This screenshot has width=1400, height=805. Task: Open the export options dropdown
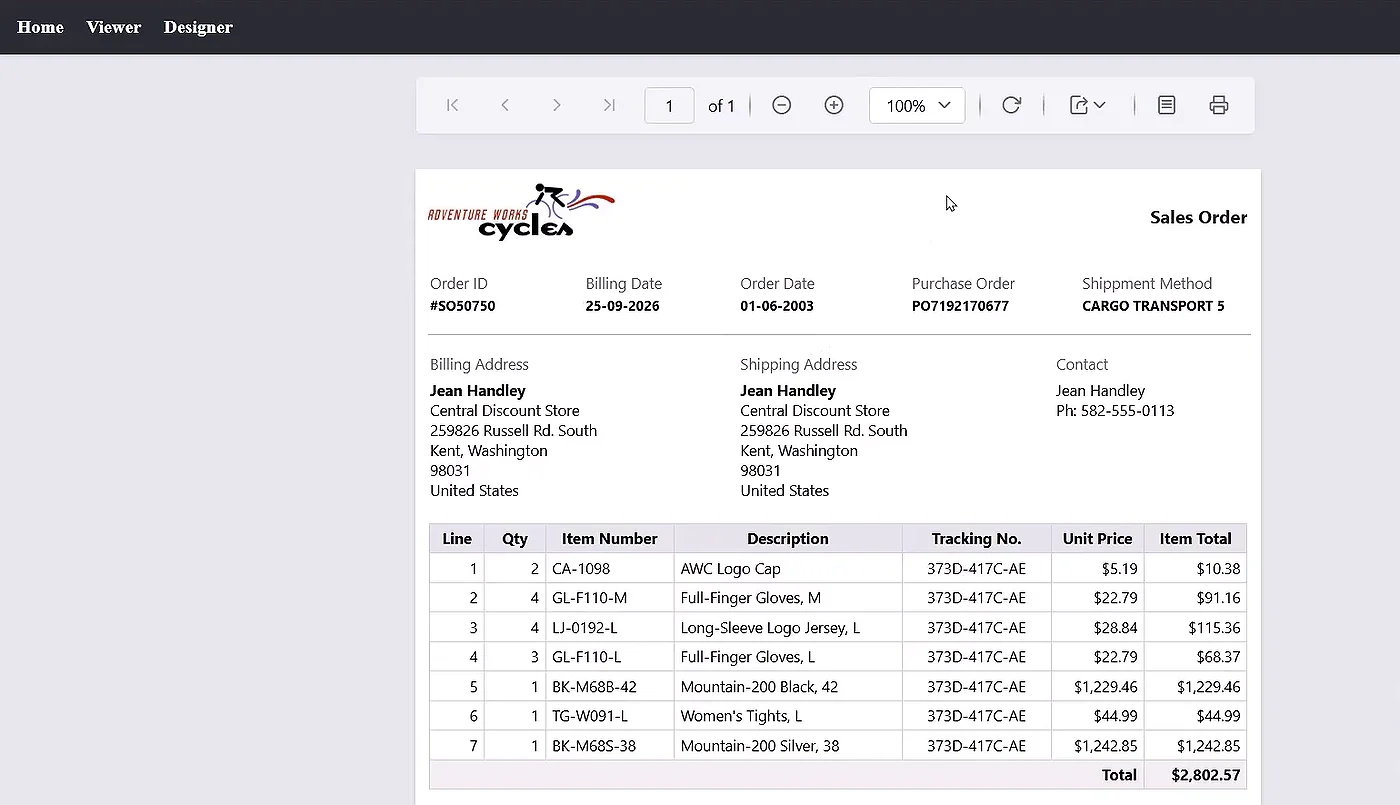coord(1088,105)
